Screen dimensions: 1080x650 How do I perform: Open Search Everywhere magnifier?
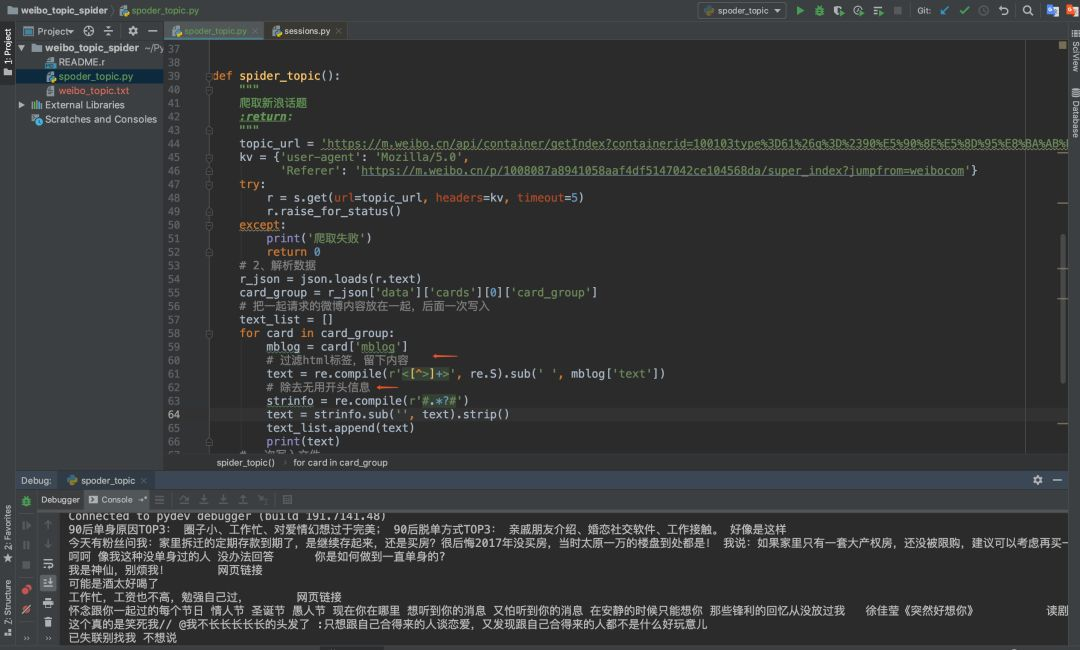click(x=1028, y=10)
